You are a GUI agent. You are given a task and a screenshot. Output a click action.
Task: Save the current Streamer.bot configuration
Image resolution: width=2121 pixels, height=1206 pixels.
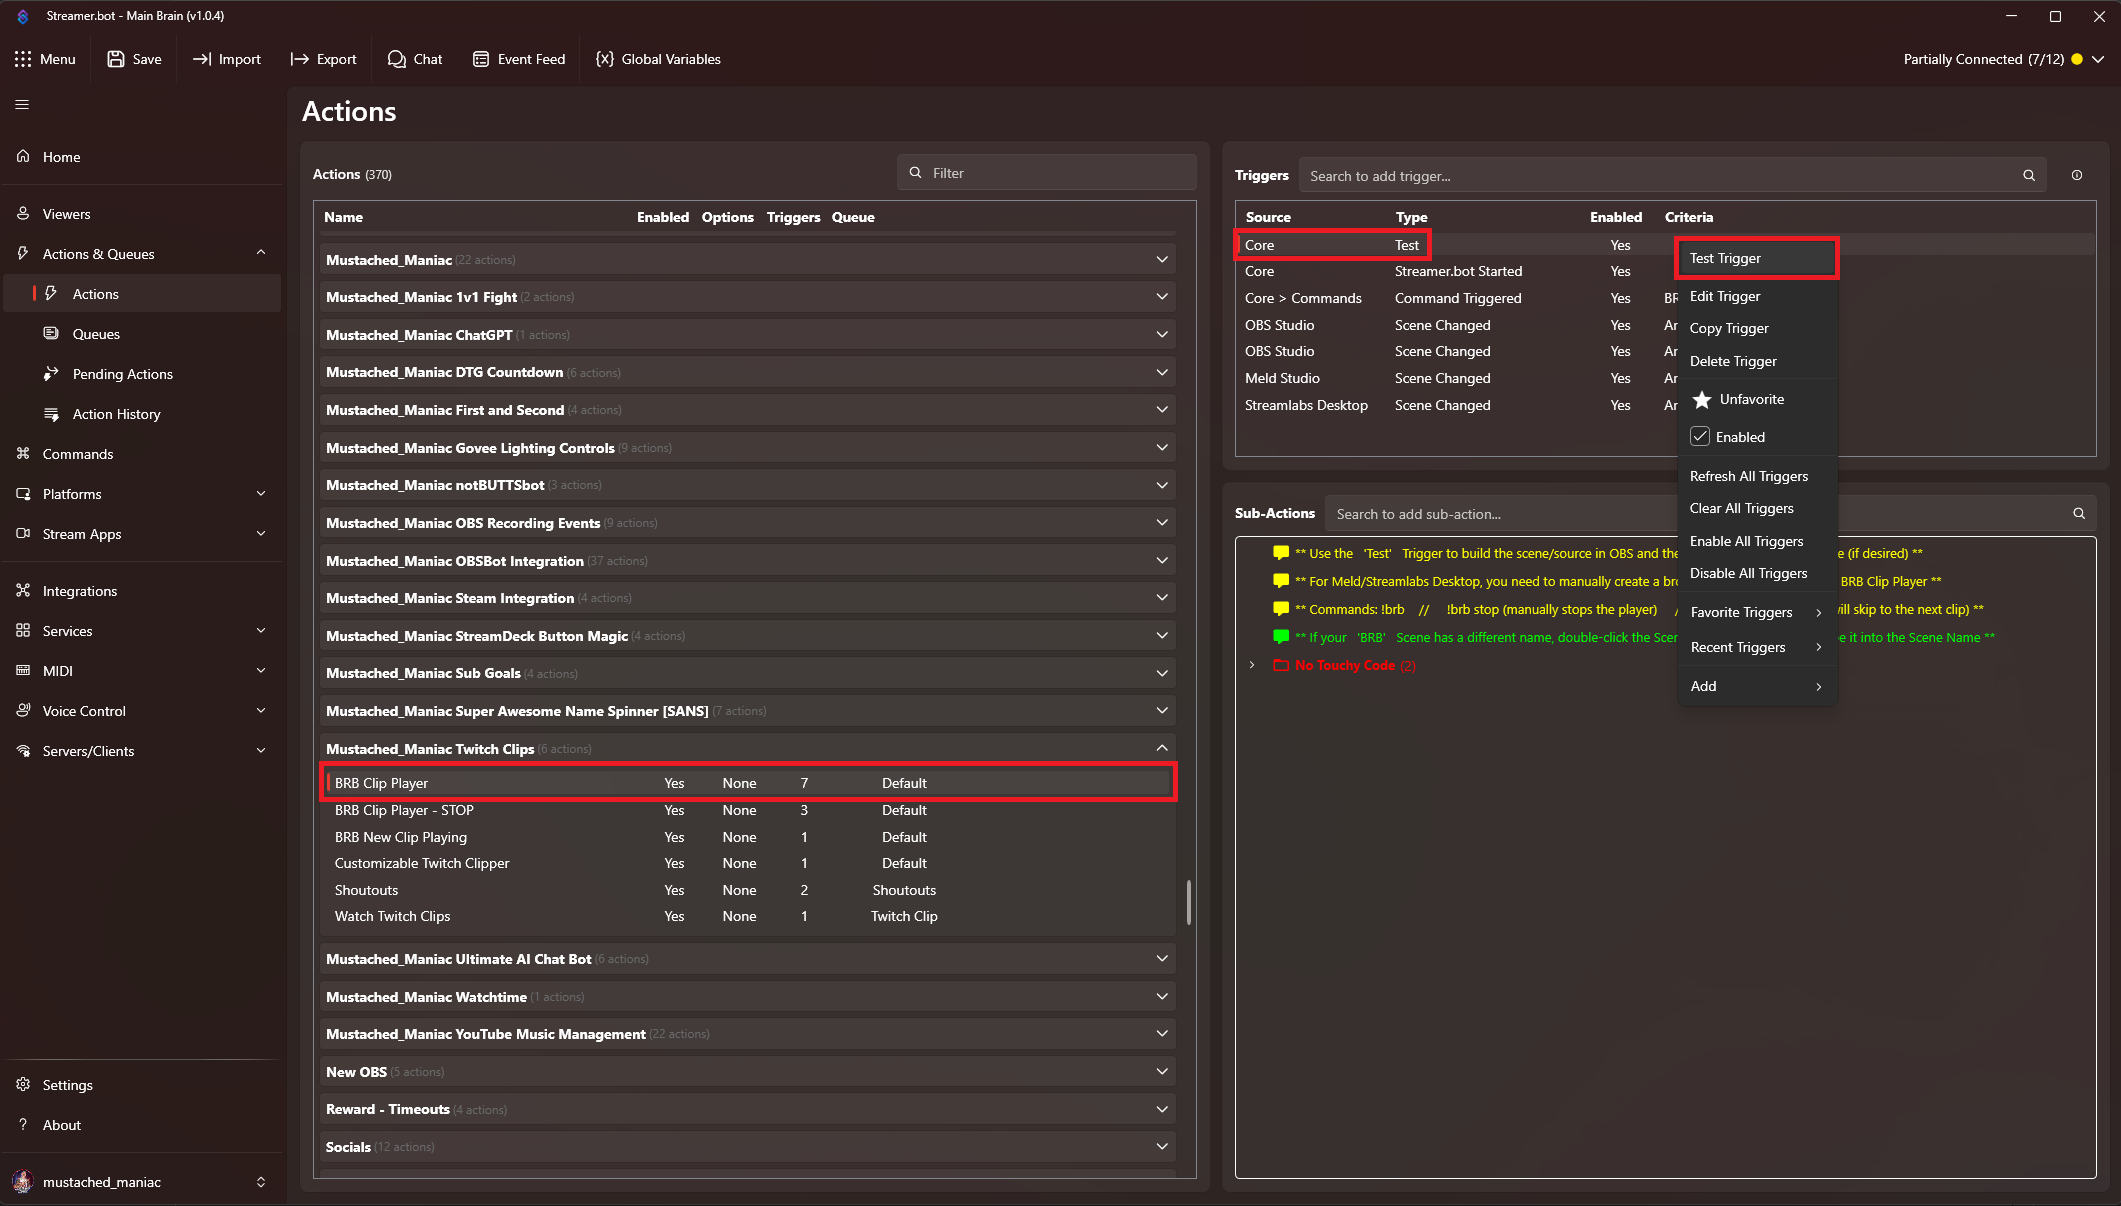[x=134, y=59]
